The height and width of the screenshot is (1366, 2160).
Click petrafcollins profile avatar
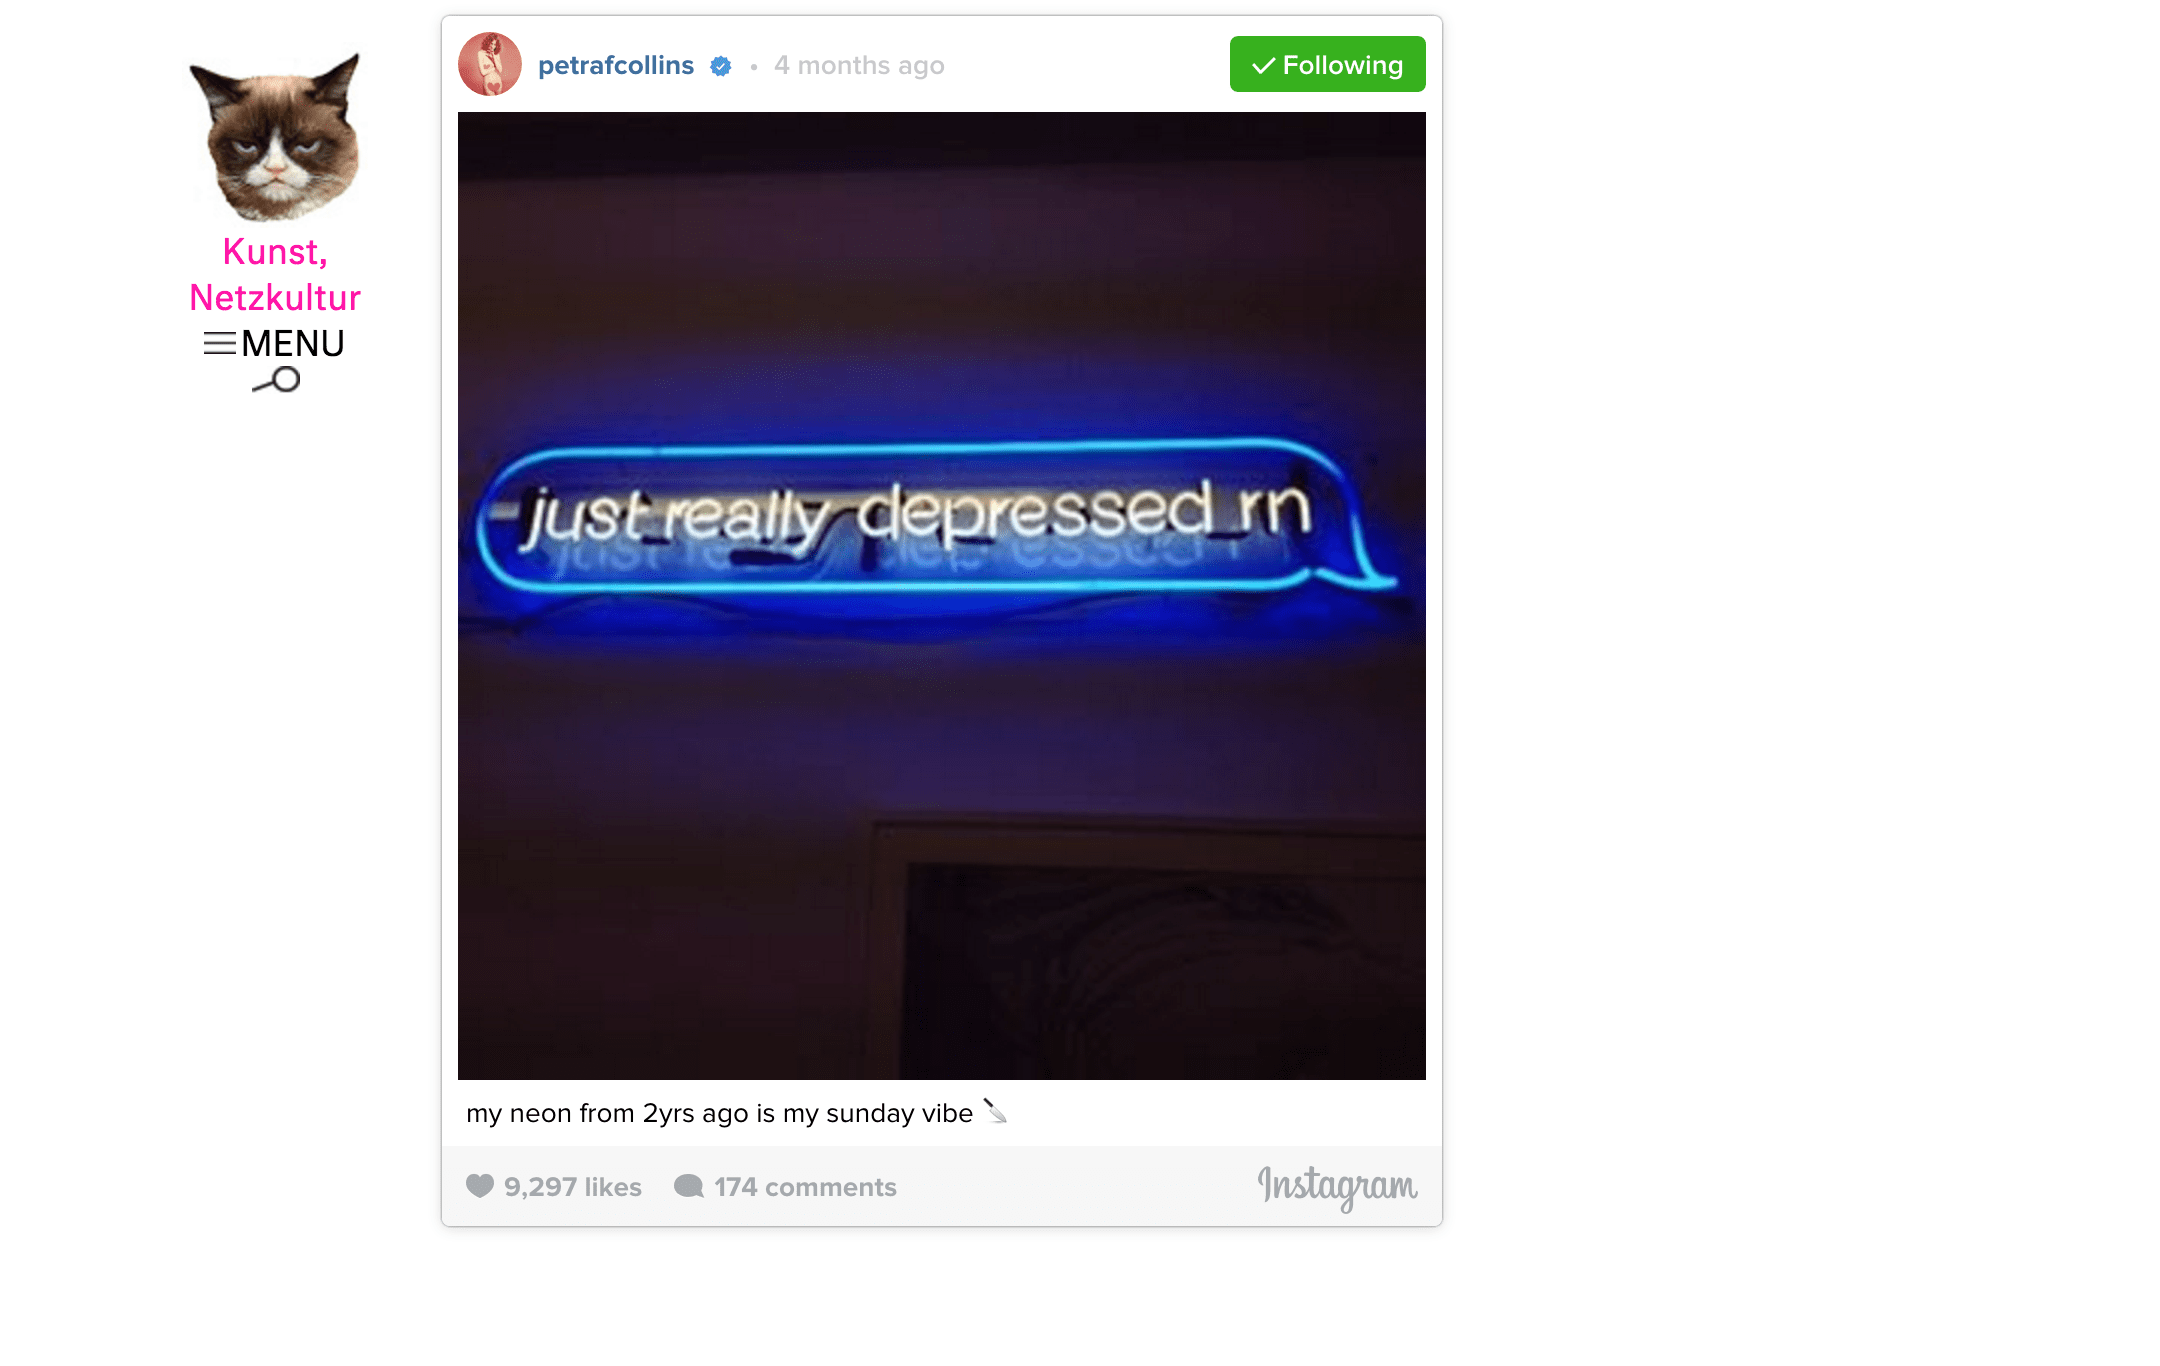pos(490,64)
